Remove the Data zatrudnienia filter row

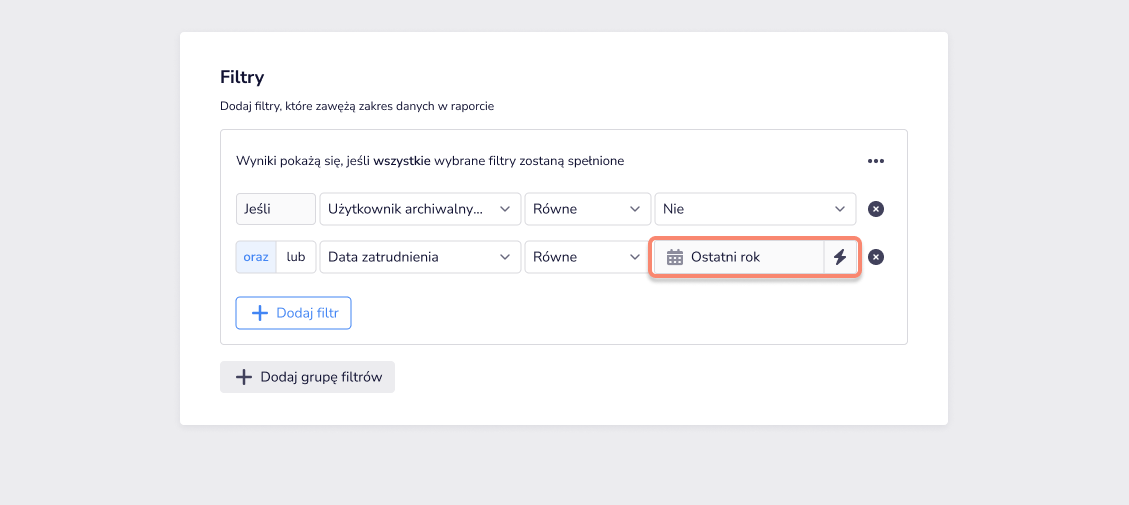point(876,257)
